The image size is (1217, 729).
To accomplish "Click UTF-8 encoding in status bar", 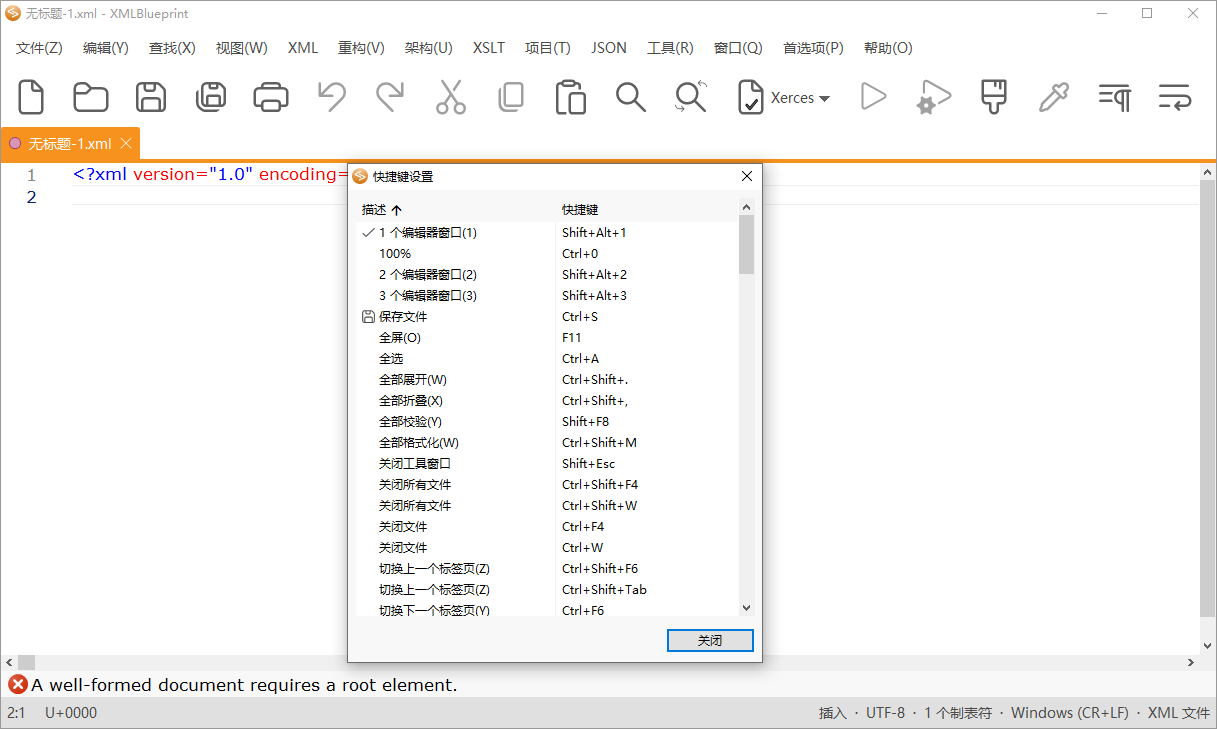I will pyautogui.click(x=885, y=713).
